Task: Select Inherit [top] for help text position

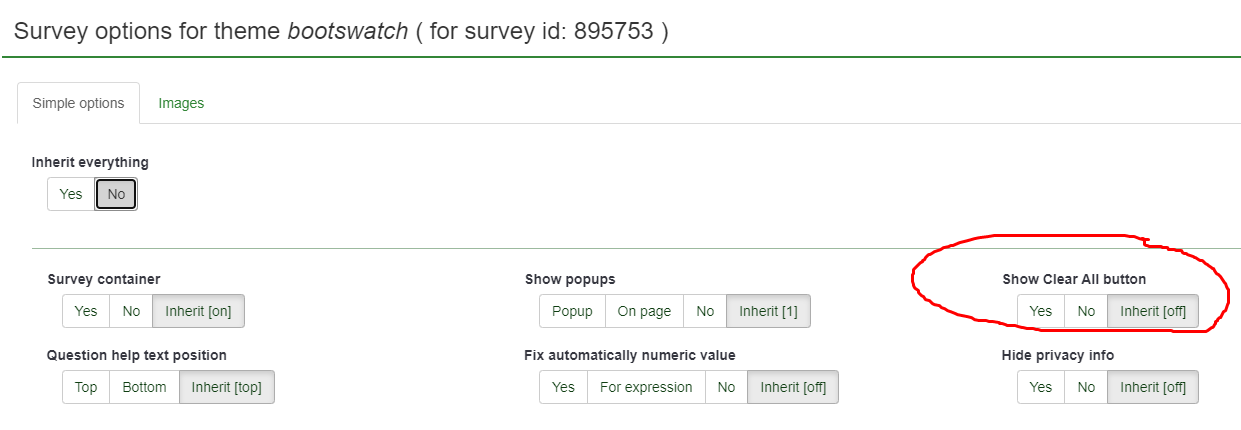Action: [226, 387]
